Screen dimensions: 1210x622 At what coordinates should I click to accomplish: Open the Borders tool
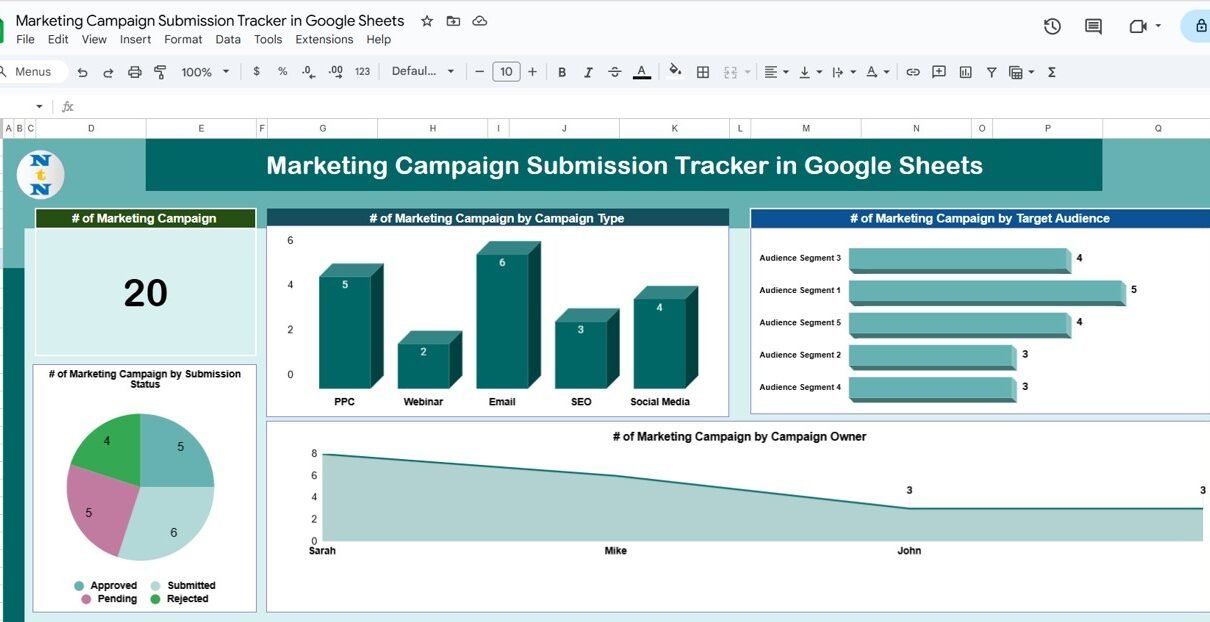pos(703,72)
